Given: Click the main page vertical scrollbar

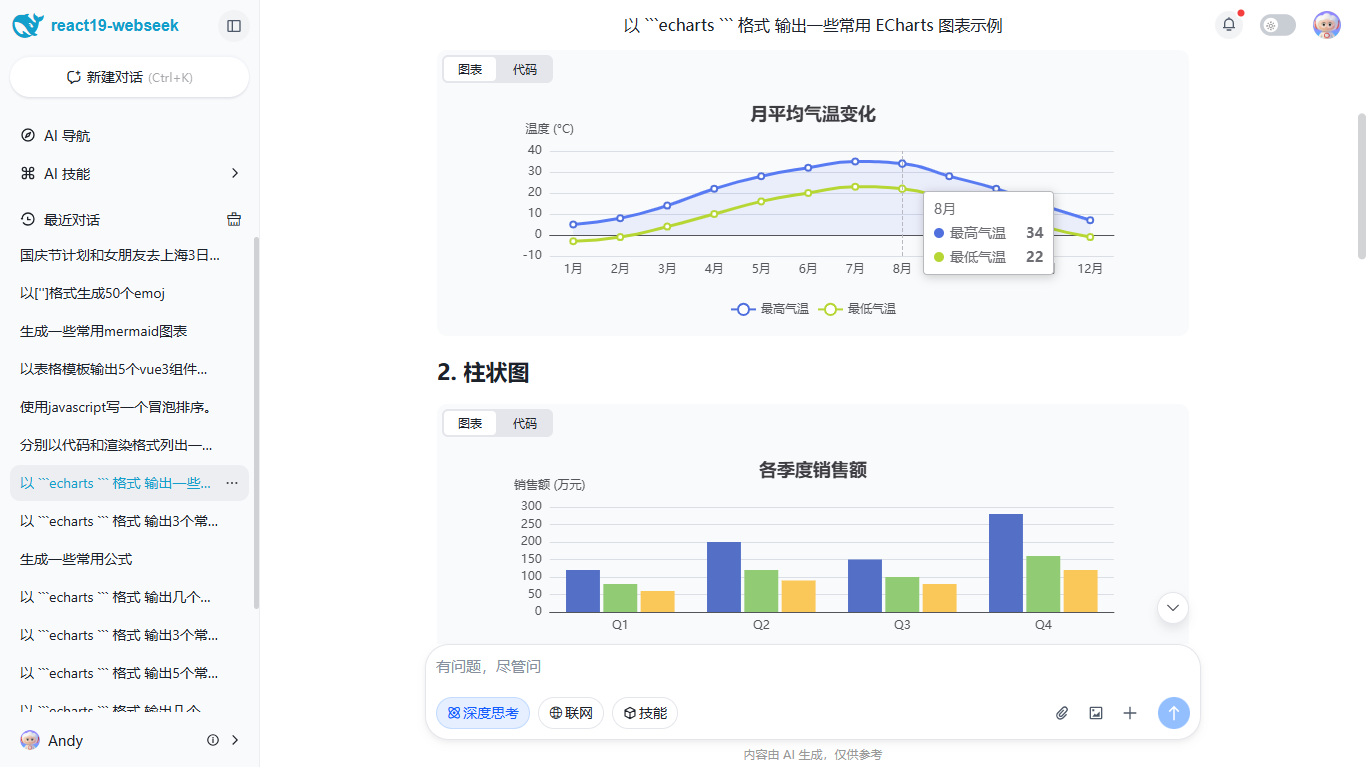Looking at the screenshot, I should (1360, 185).
